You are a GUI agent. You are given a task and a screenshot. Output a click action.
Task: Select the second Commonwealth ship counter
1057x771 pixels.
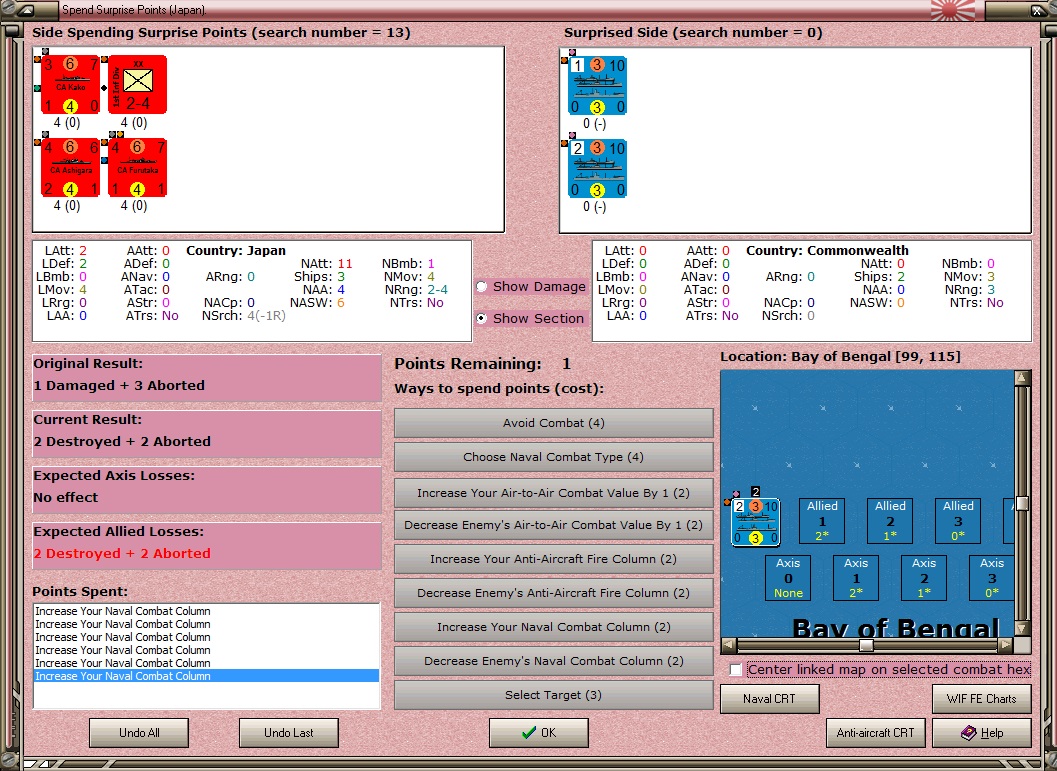(597, 168)
